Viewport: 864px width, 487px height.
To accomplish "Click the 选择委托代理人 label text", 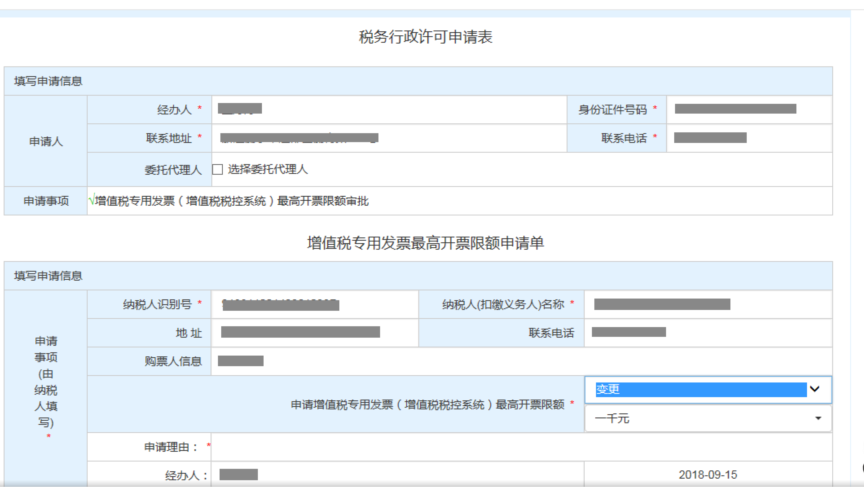I will (x=267, y=170).
